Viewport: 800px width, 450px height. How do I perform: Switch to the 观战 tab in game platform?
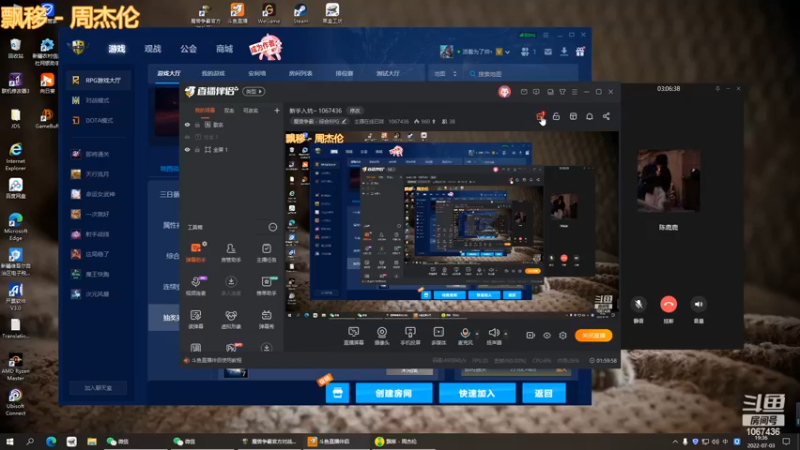point(153,48)
